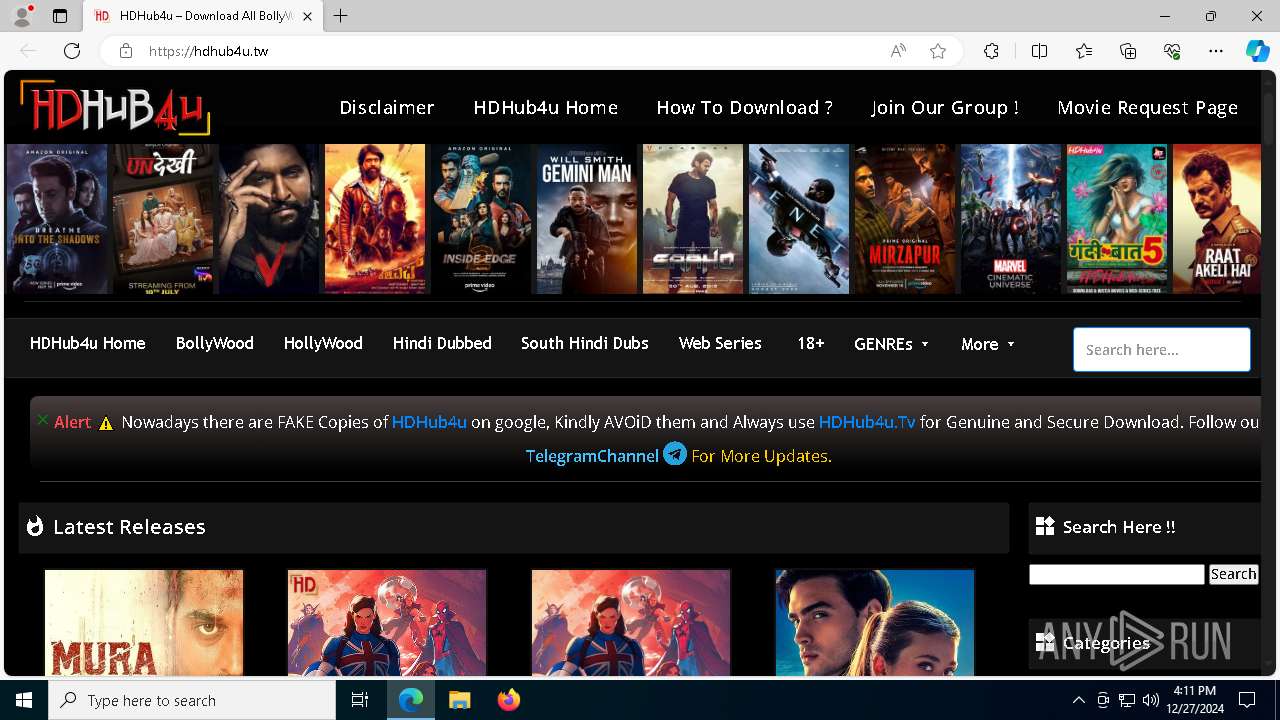Open HDHub4u link in alert

429,422
